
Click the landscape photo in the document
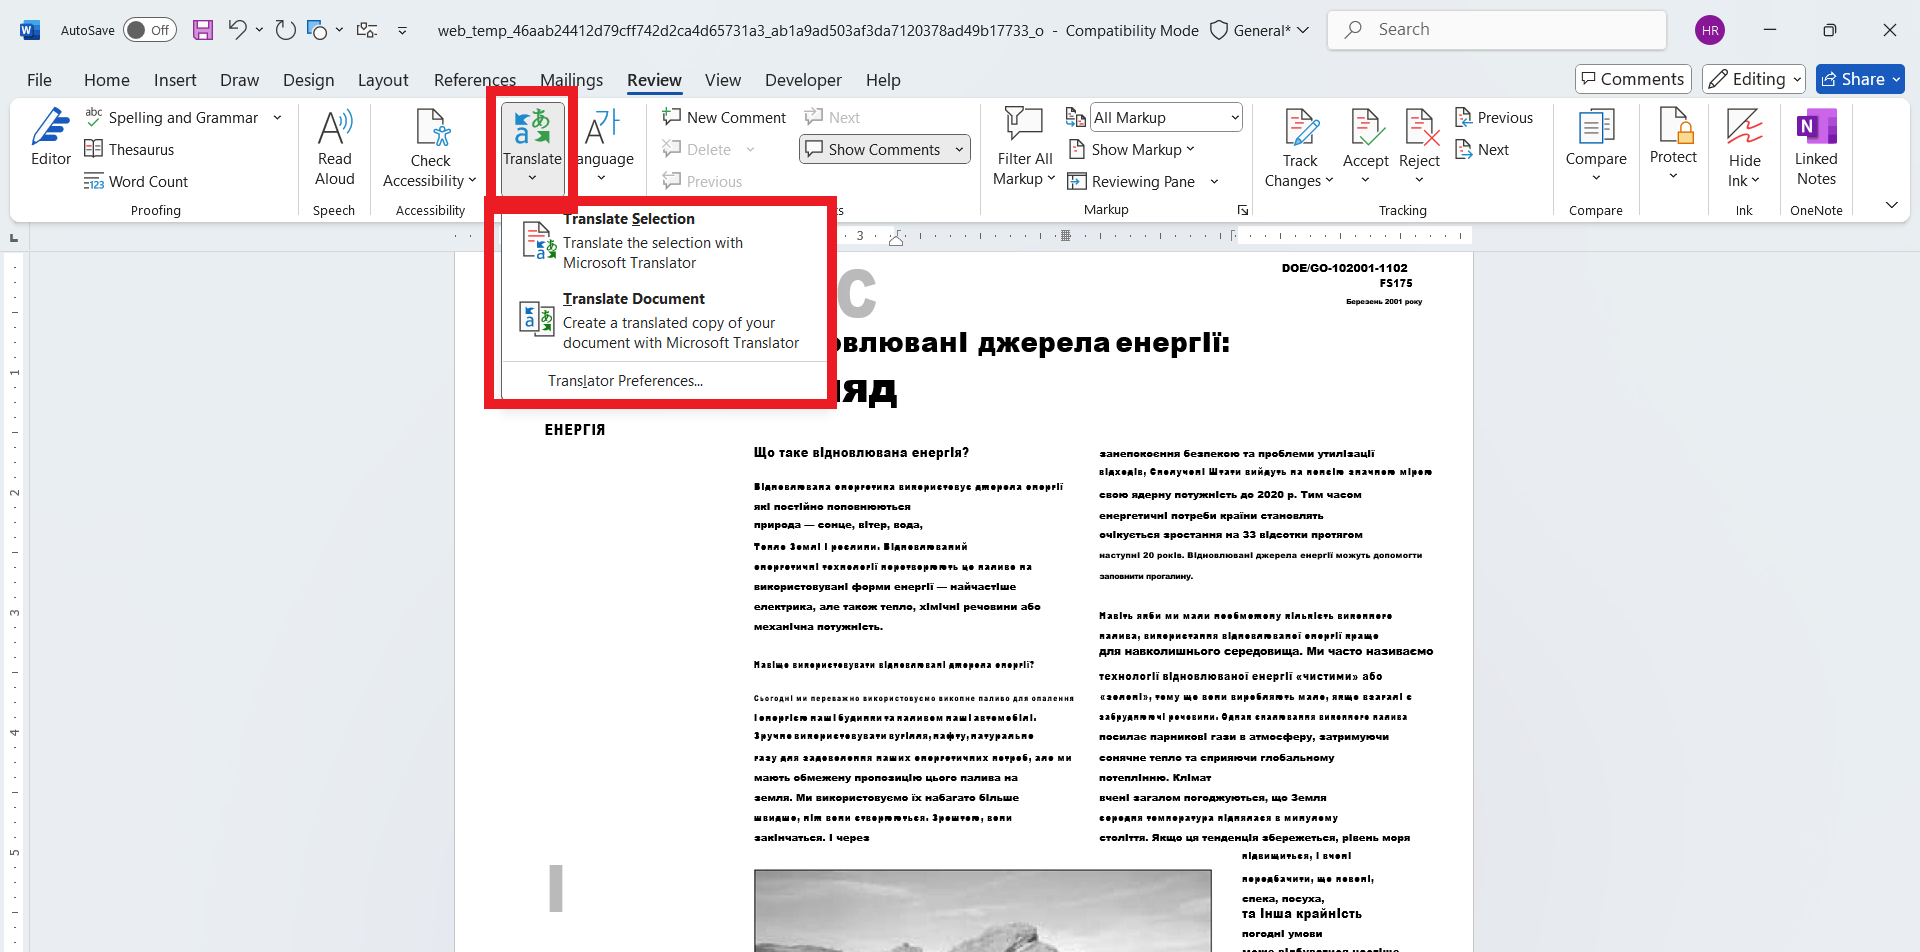983,910
